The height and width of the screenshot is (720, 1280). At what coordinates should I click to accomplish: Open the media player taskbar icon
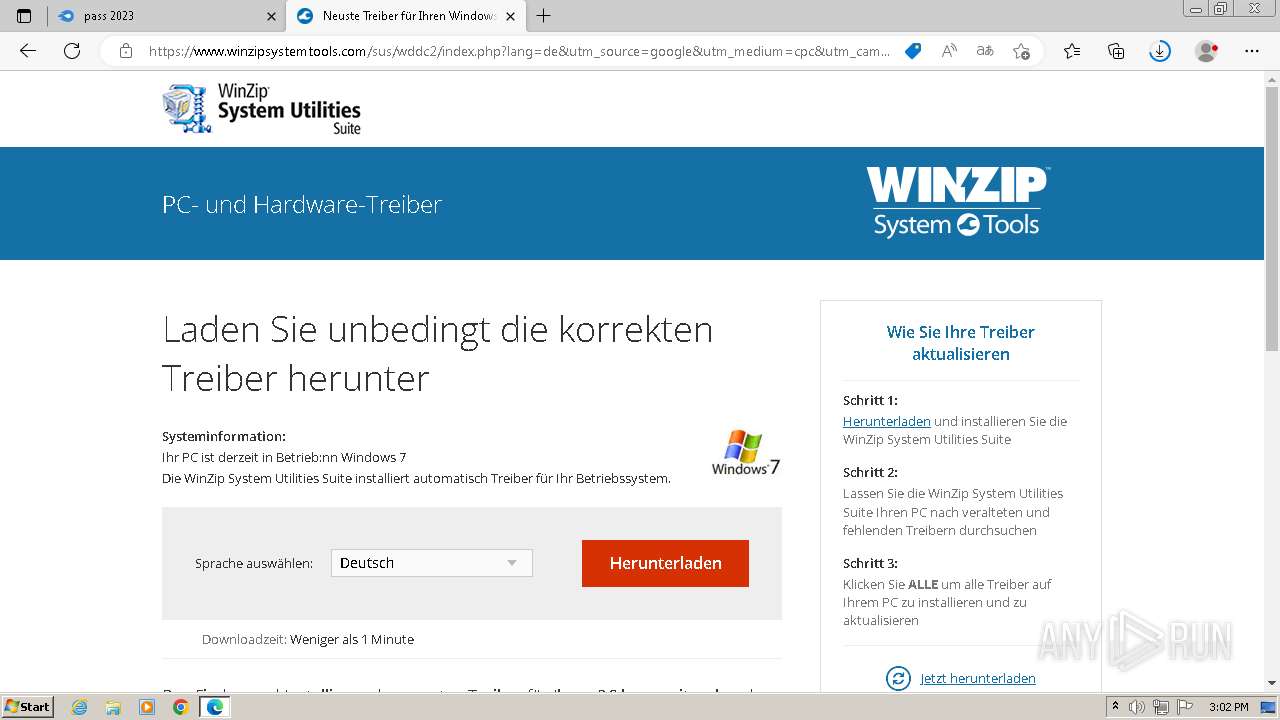[147, 707]
